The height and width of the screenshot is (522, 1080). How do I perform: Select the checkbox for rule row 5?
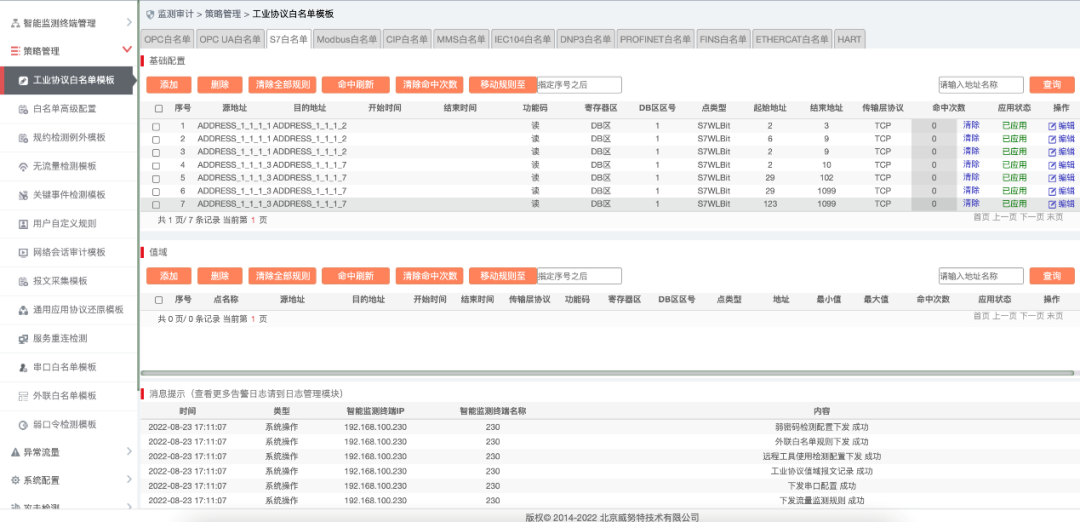pyautogui.click(x=156, y=178)
